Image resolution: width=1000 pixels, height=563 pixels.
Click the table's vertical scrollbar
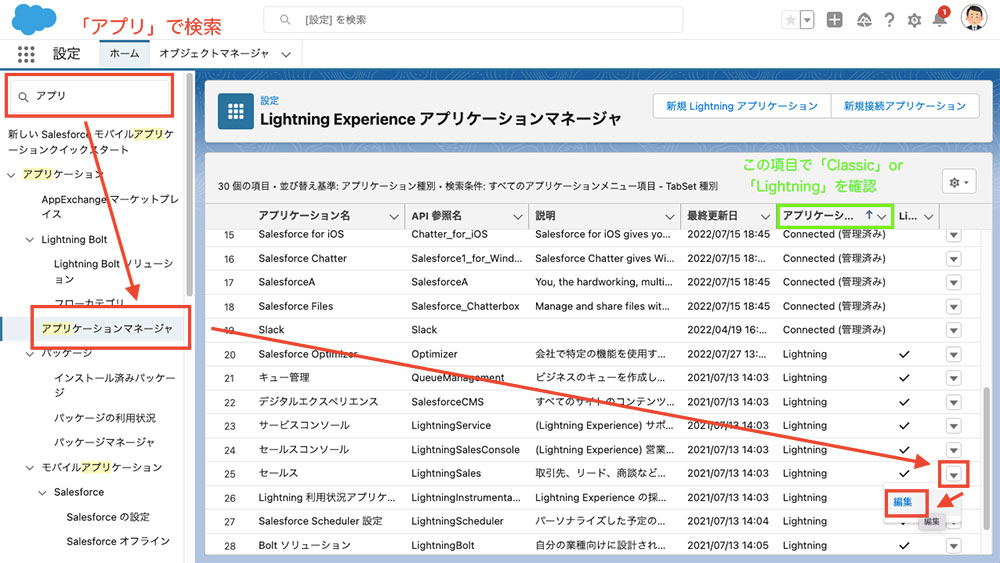[x=987, y=457]
